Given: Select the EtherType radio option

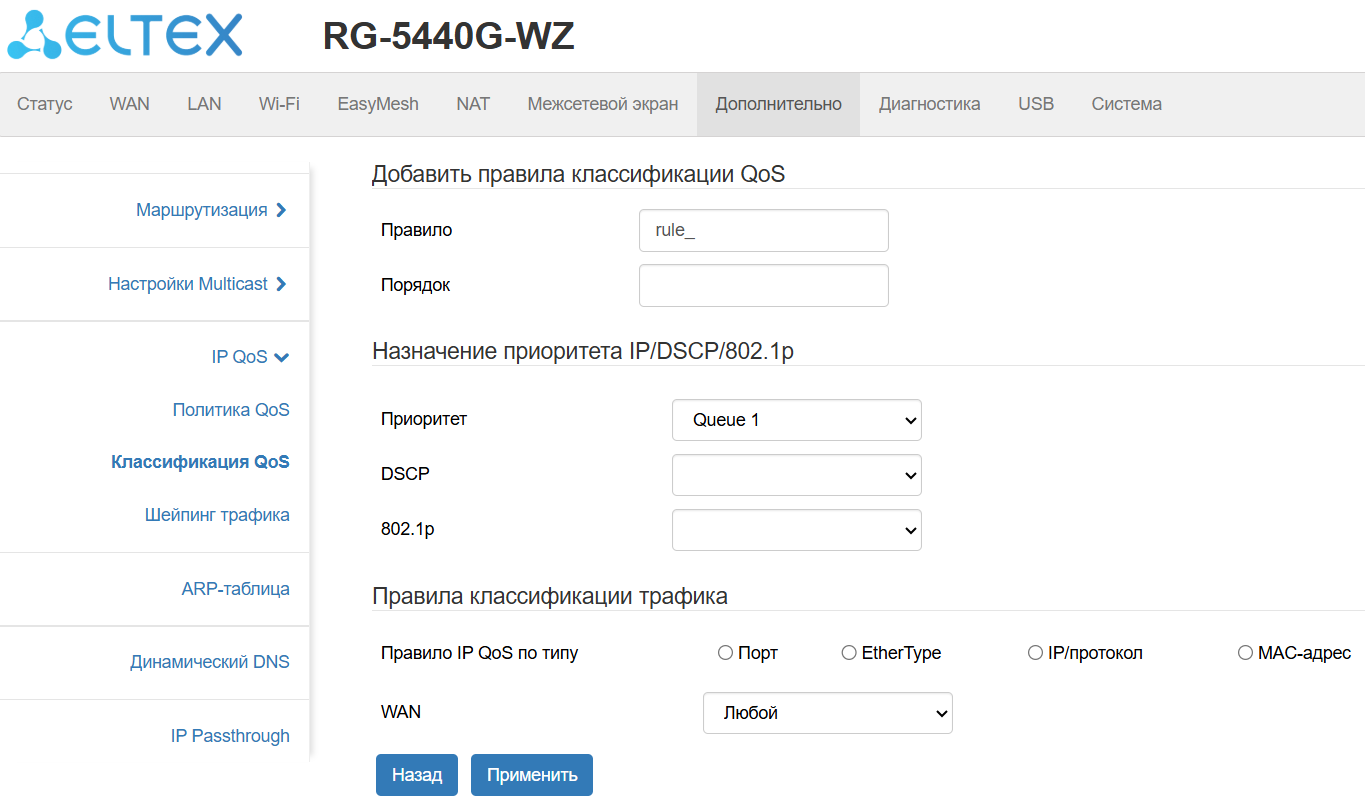Looking at the screenshot, I should coord(849,653).
